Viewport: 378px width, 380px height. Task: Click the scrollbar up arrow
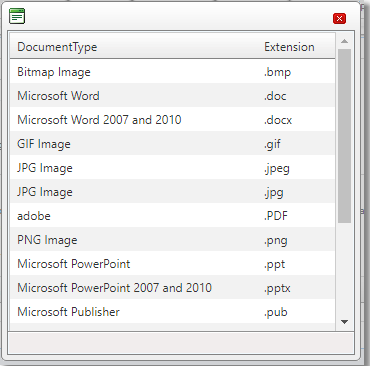click(345, 41)
